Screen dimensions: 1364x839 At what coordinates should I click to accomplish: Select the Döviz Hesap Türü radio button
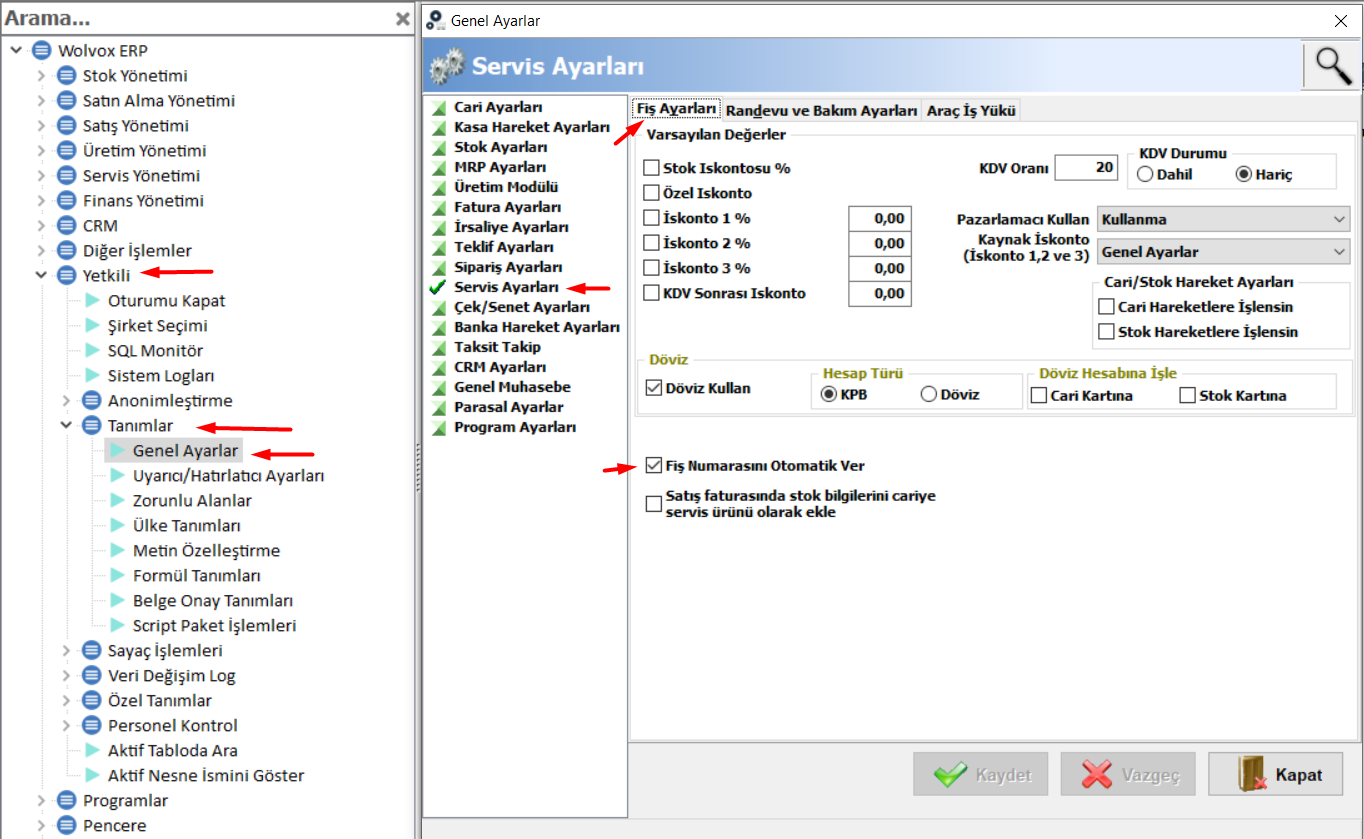[x=928, y=394]
